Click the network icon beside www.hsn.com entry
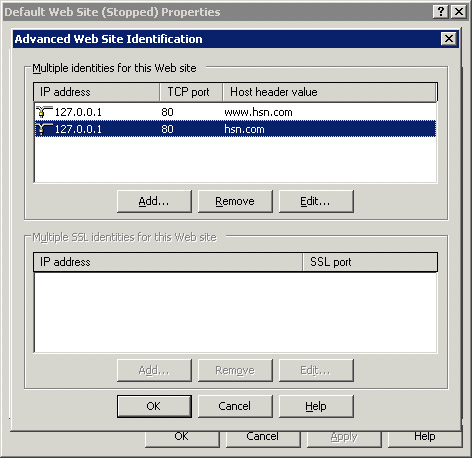This screenshot has width=472, height=458. pos(44,112)
